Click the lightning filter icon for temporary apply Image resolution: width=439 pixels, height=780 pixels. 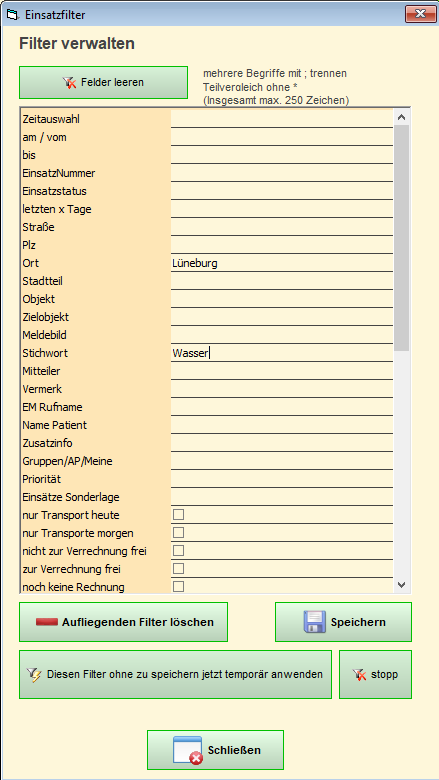[x=35, y=675]
